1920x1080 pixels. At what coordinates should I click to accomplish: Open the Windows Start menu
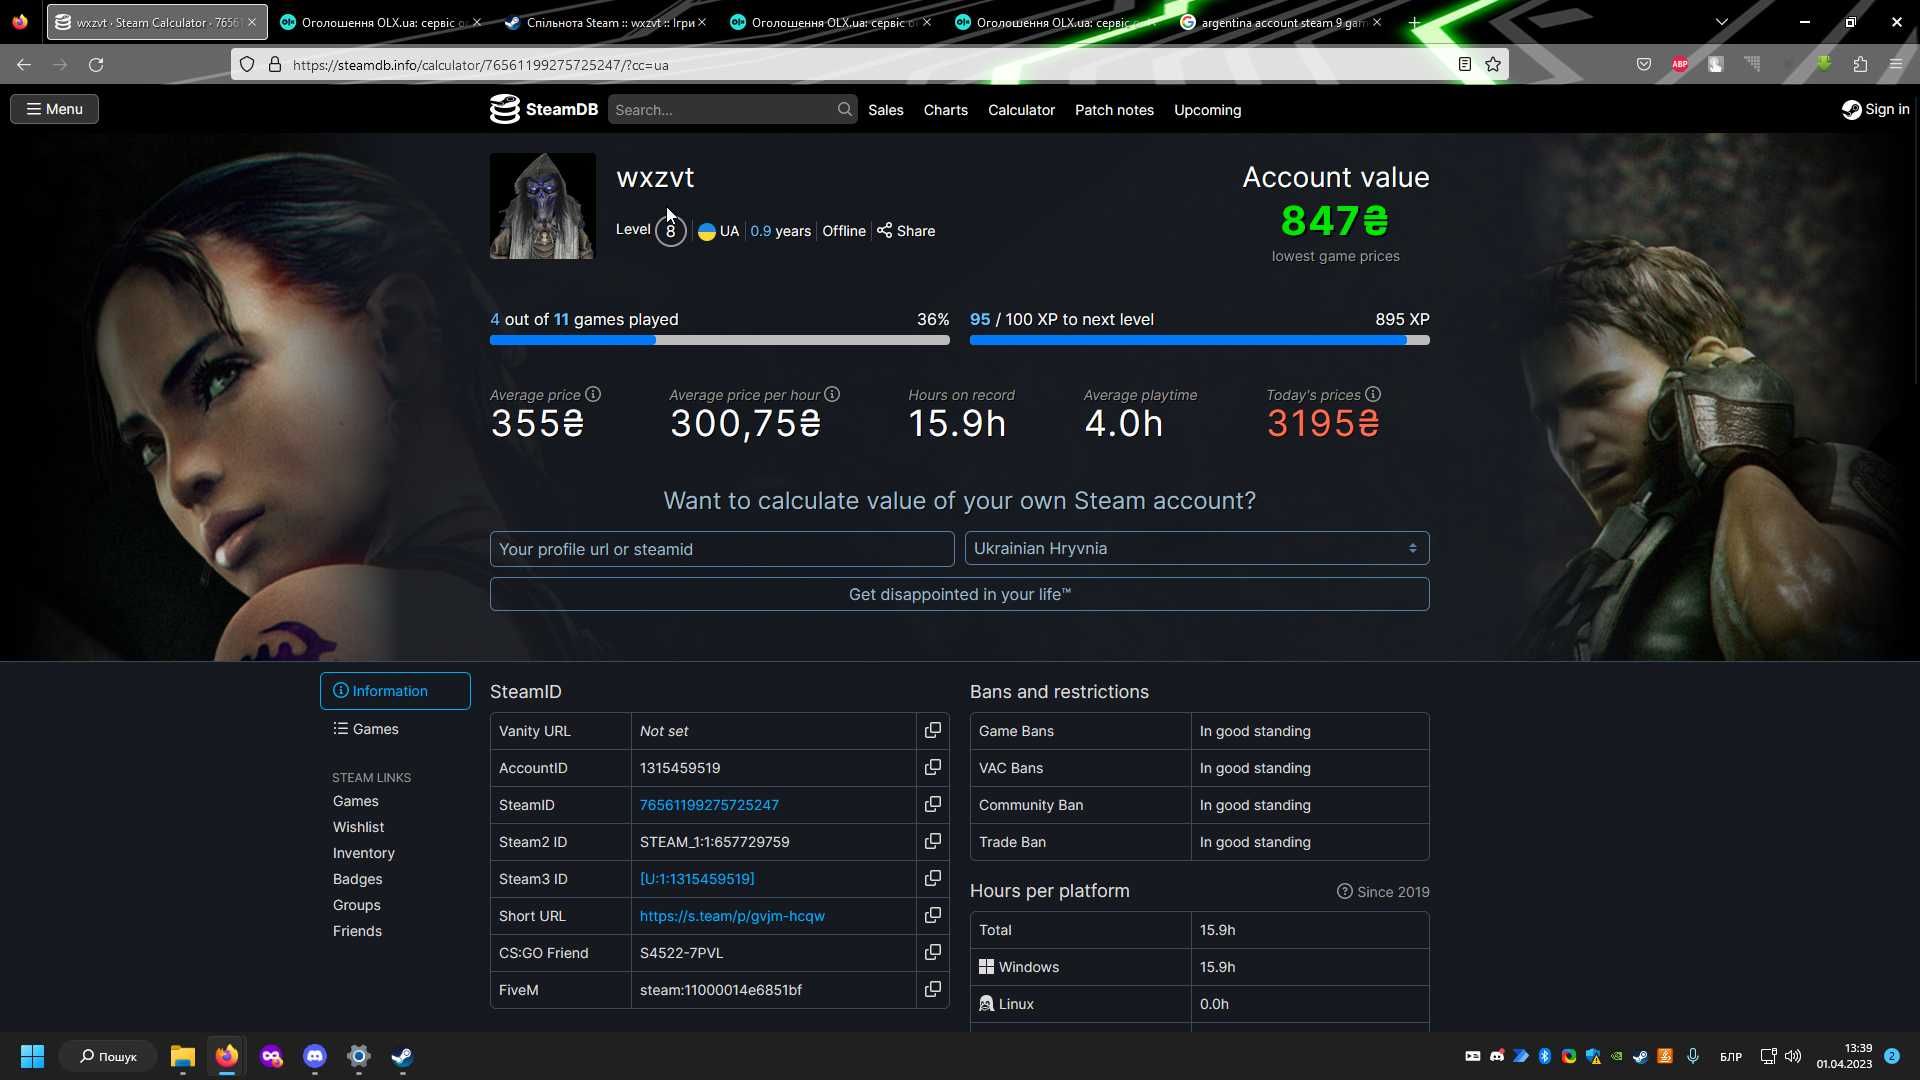coord(32,1056)
